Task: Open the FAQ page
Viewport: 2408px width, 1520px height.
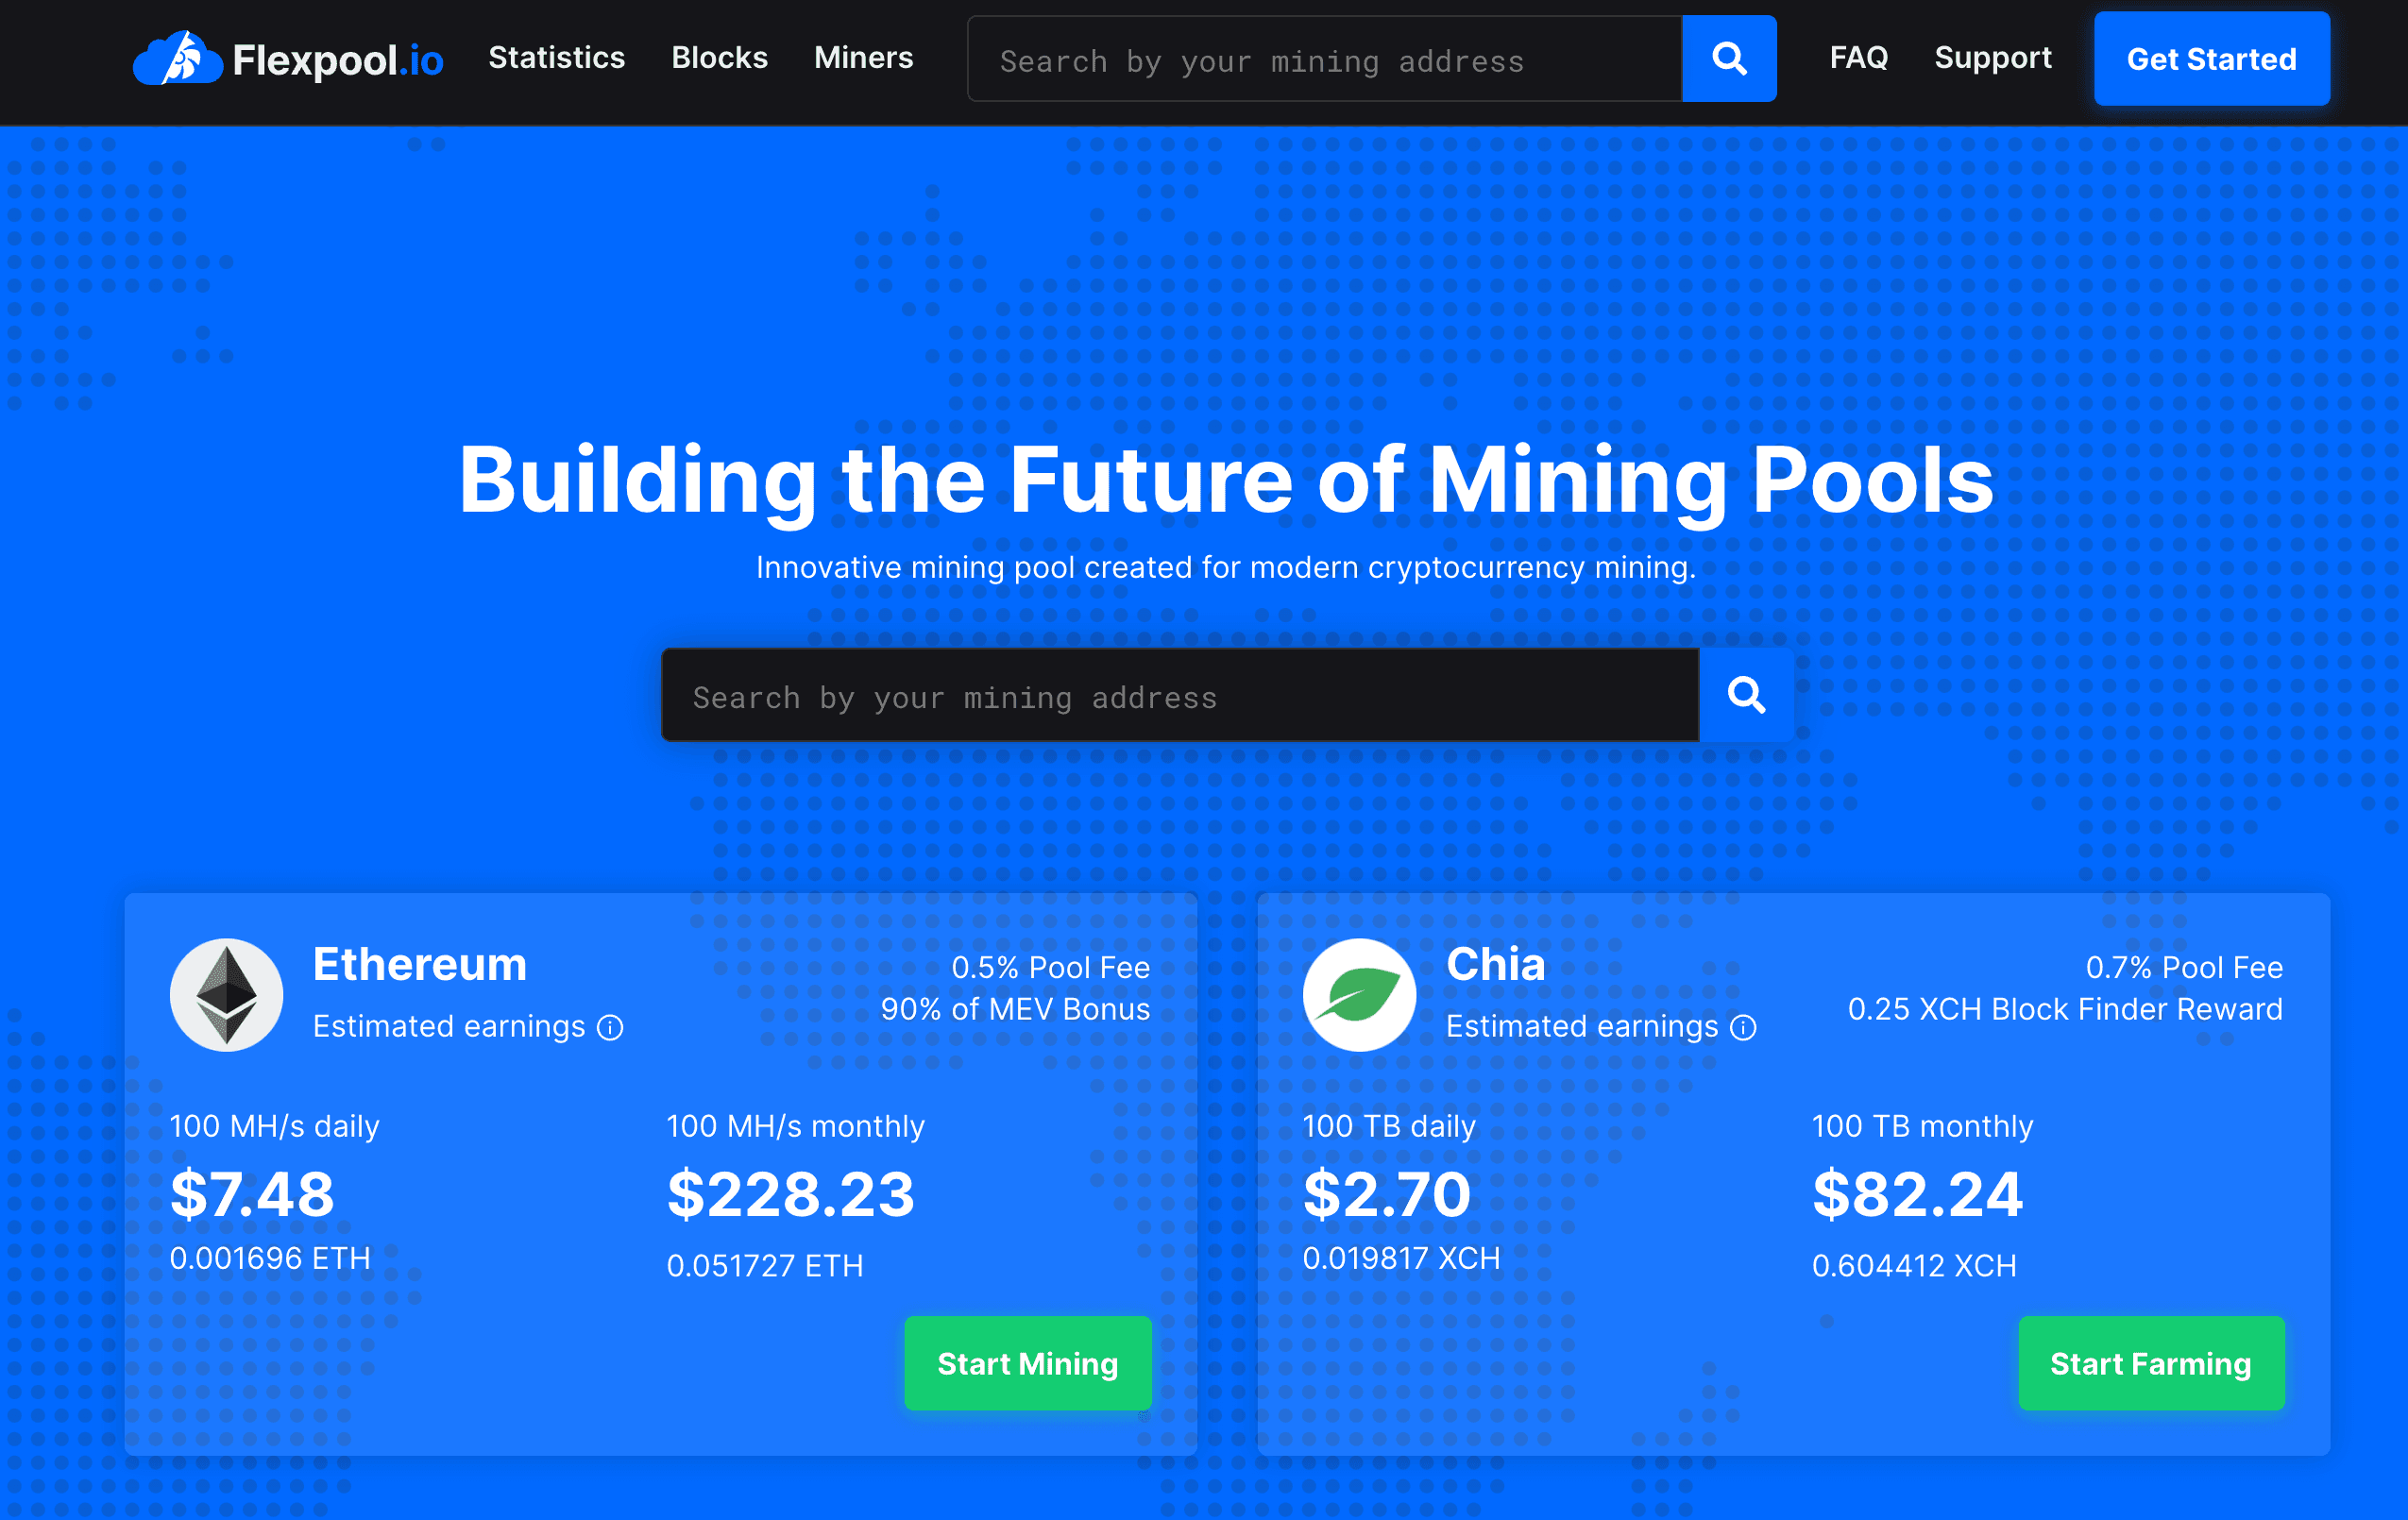Action: (1859, 58)
